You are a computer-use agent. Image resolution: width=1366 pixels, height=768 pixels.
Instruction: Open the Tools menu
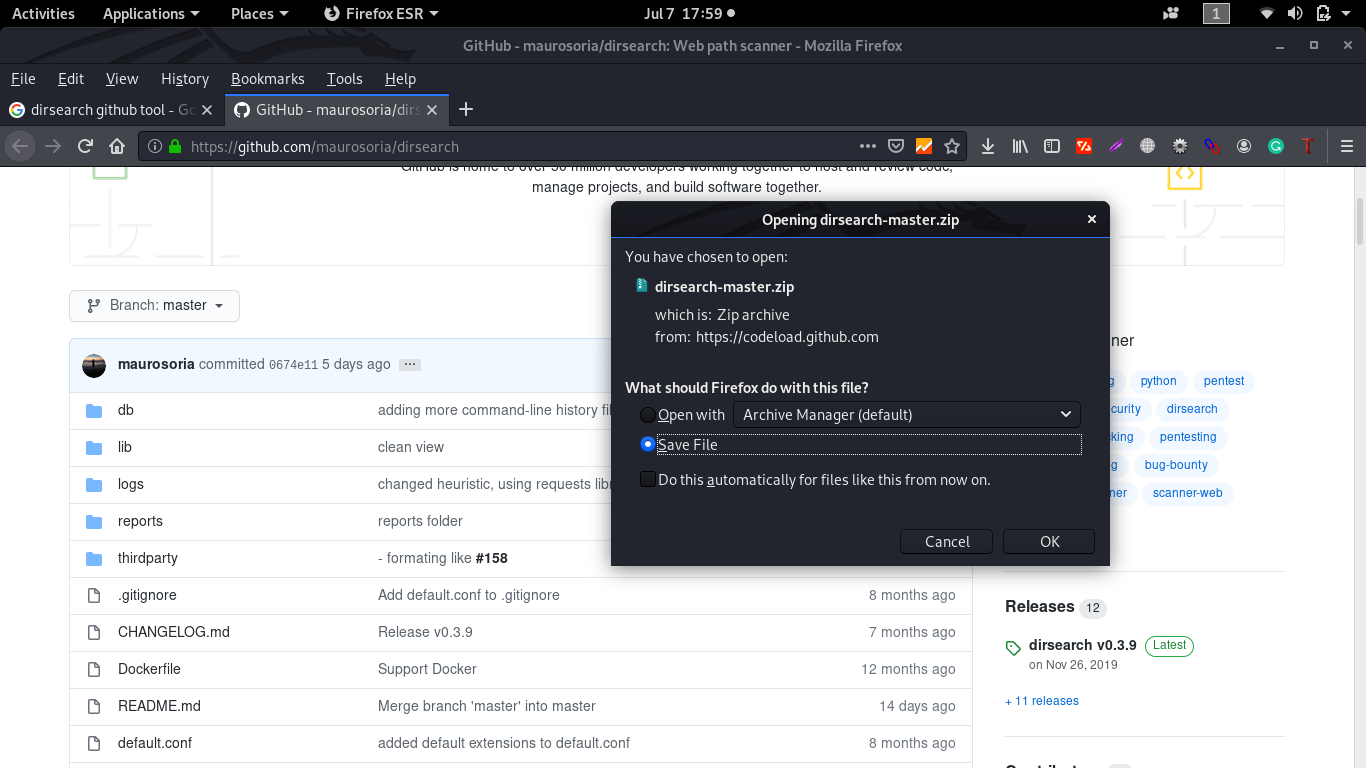pos(344,79)
